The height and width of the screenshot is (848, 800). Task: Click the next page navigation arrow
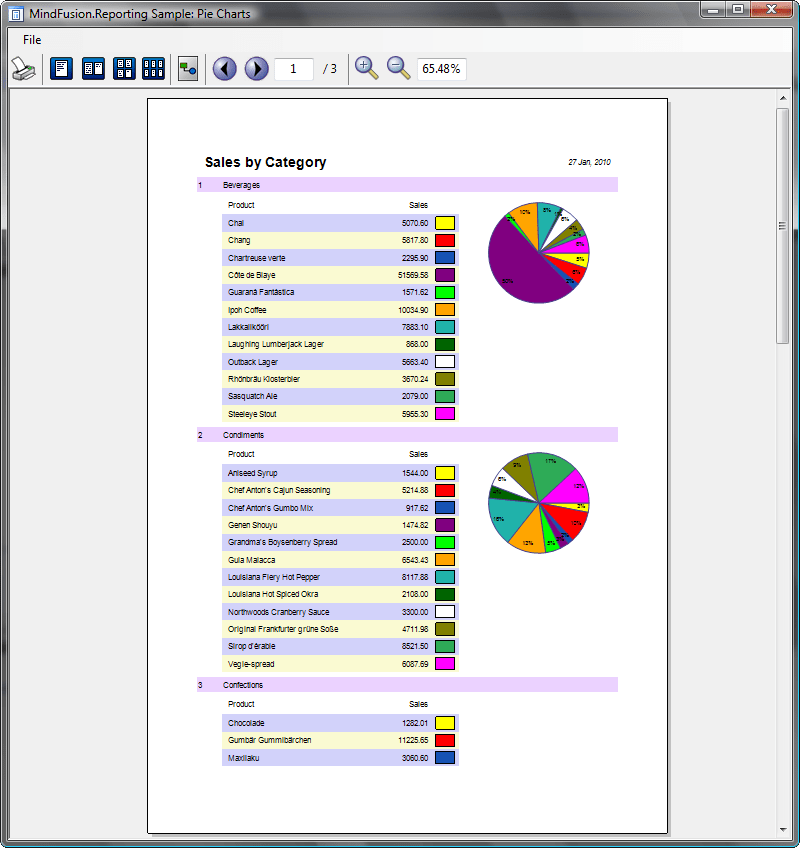258,68
